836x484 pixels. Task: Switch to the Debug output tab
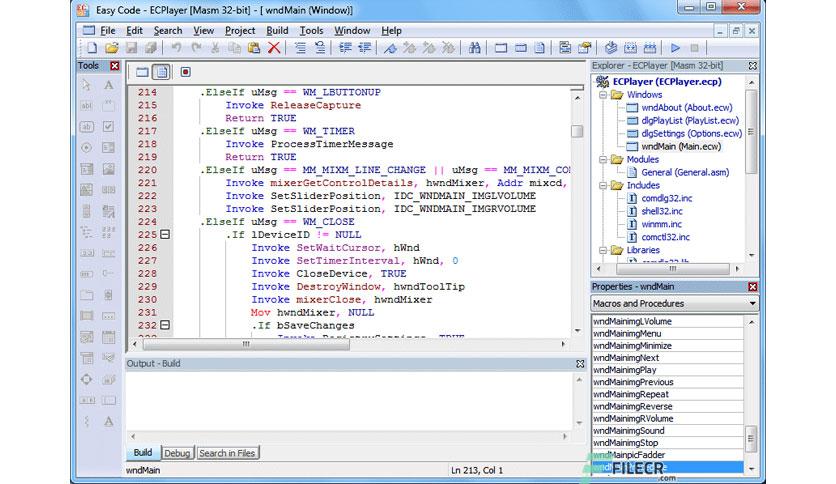coord(177,453)
